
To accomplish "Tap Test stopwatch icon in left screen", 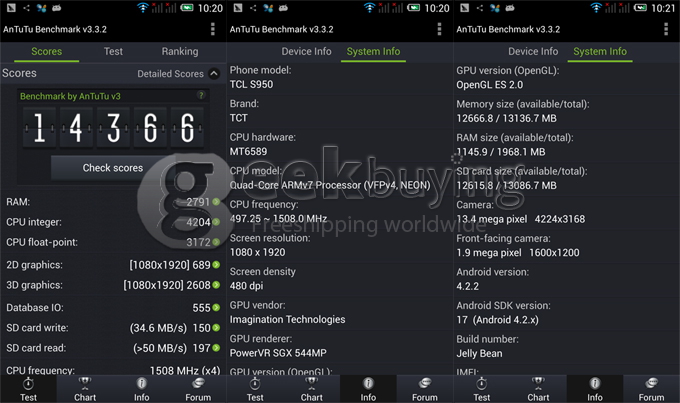I will click(x=28, y=383).
